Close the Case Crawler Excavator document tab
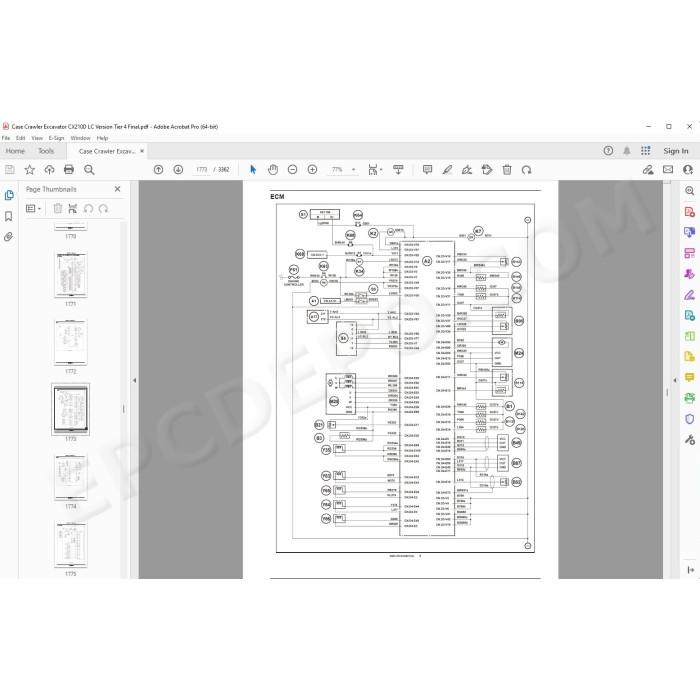Screen dimensions: 700x700 tap(142, 151)
